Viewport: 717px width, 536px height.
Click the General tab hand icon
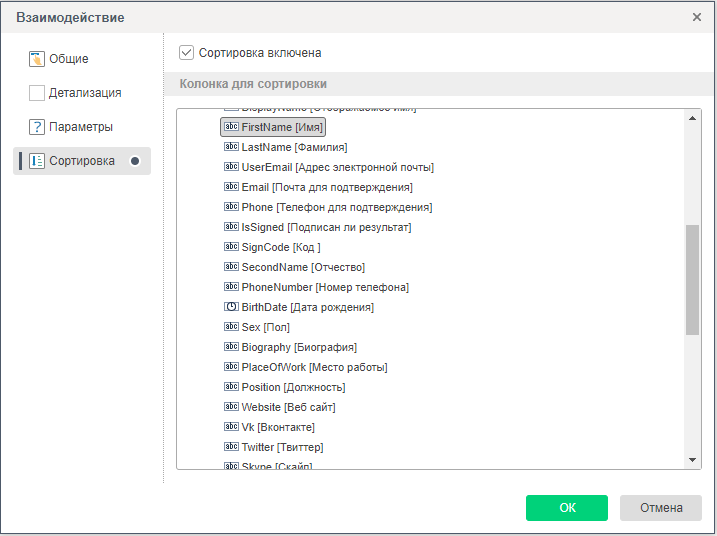coord(37,59)
